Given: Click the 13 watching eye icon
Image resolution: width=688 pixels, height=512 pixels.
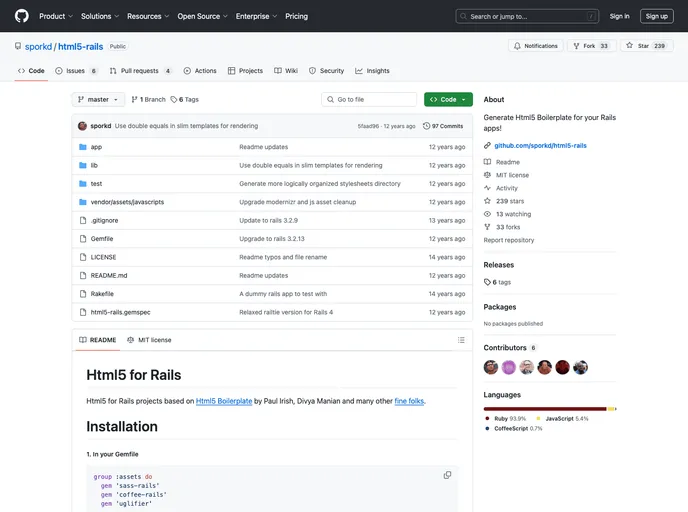Looking at the screenshot, I should point(487,214).
